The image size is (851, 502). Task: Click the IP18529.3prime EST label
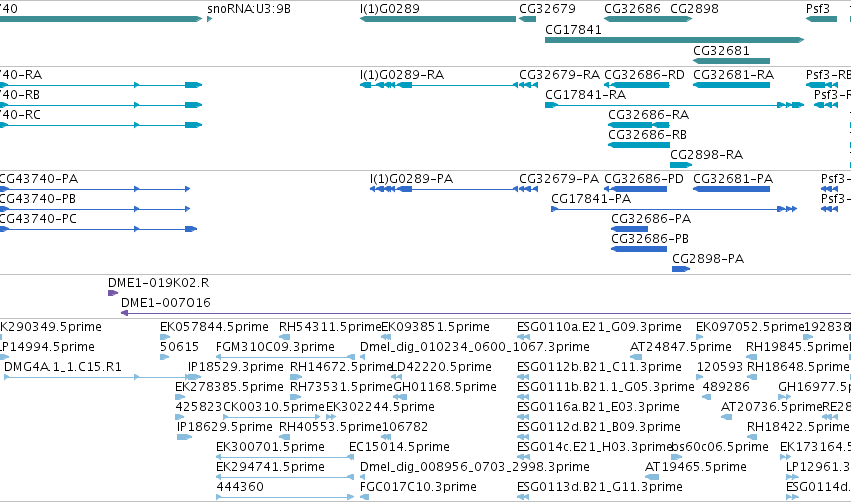[236, 367]
